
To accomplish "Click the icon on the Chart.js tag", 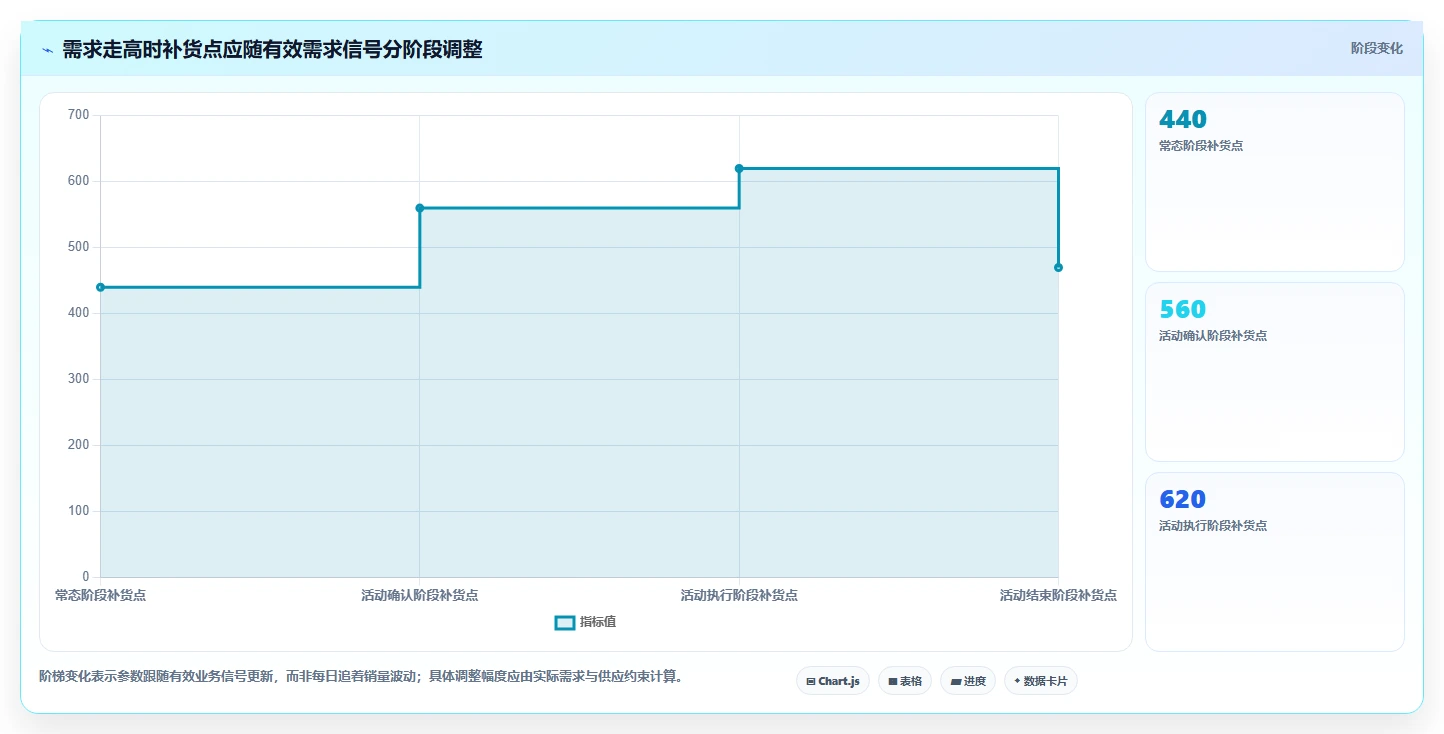I will tap(811, 681).
